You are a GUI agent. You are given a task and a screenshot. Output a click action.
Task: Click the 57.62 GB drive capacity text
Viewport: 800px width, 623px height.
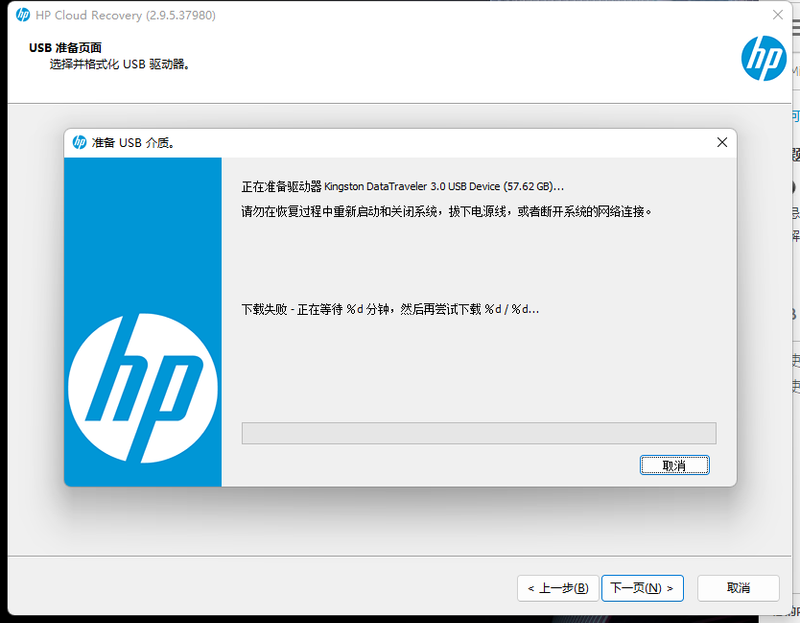(530, 187)
